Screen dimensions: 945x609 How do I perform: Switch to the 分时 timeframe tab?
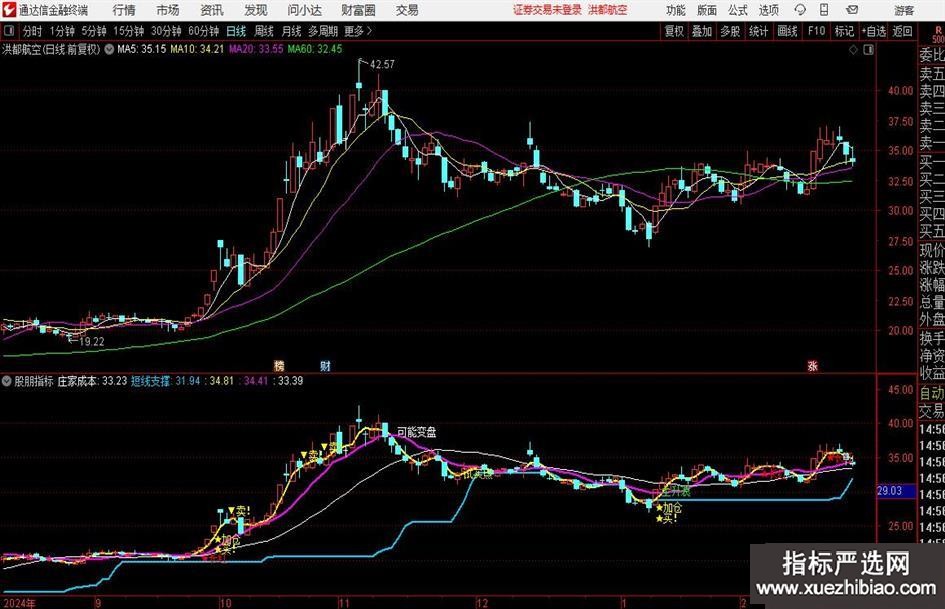[32, 31]
